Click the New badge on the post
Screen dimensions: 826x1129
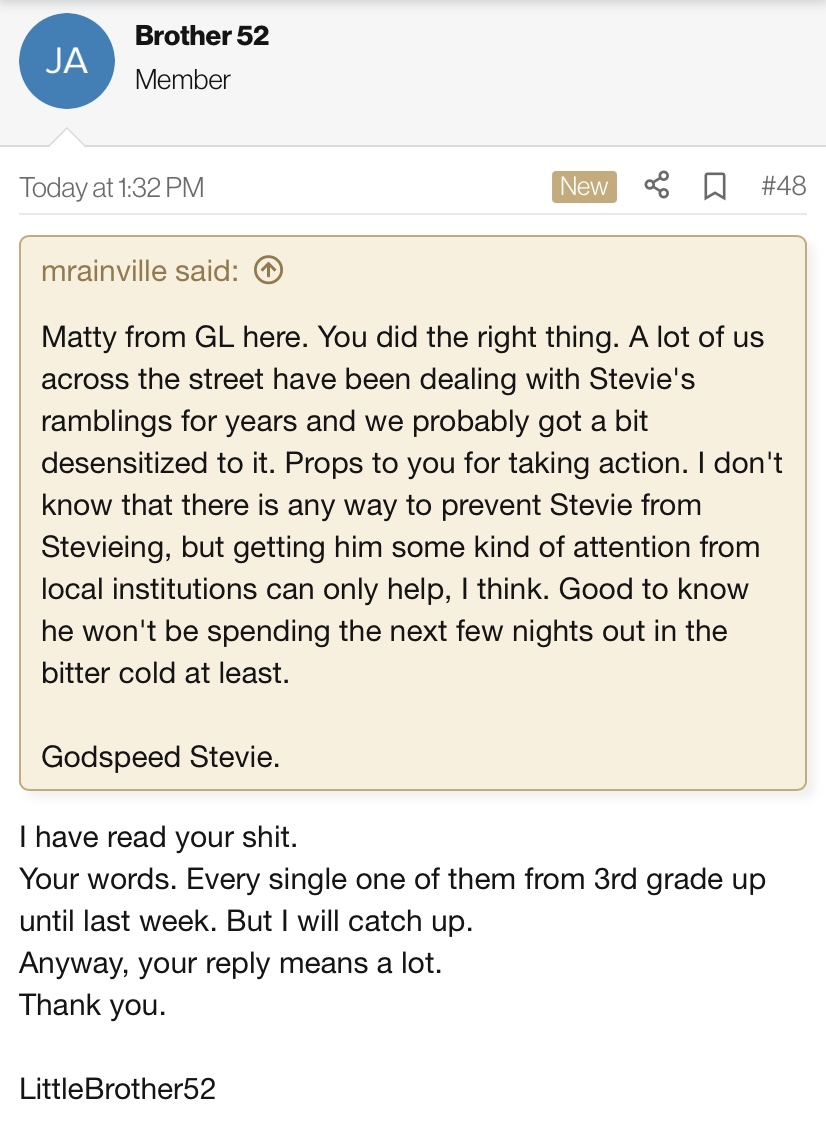point(584,186)
